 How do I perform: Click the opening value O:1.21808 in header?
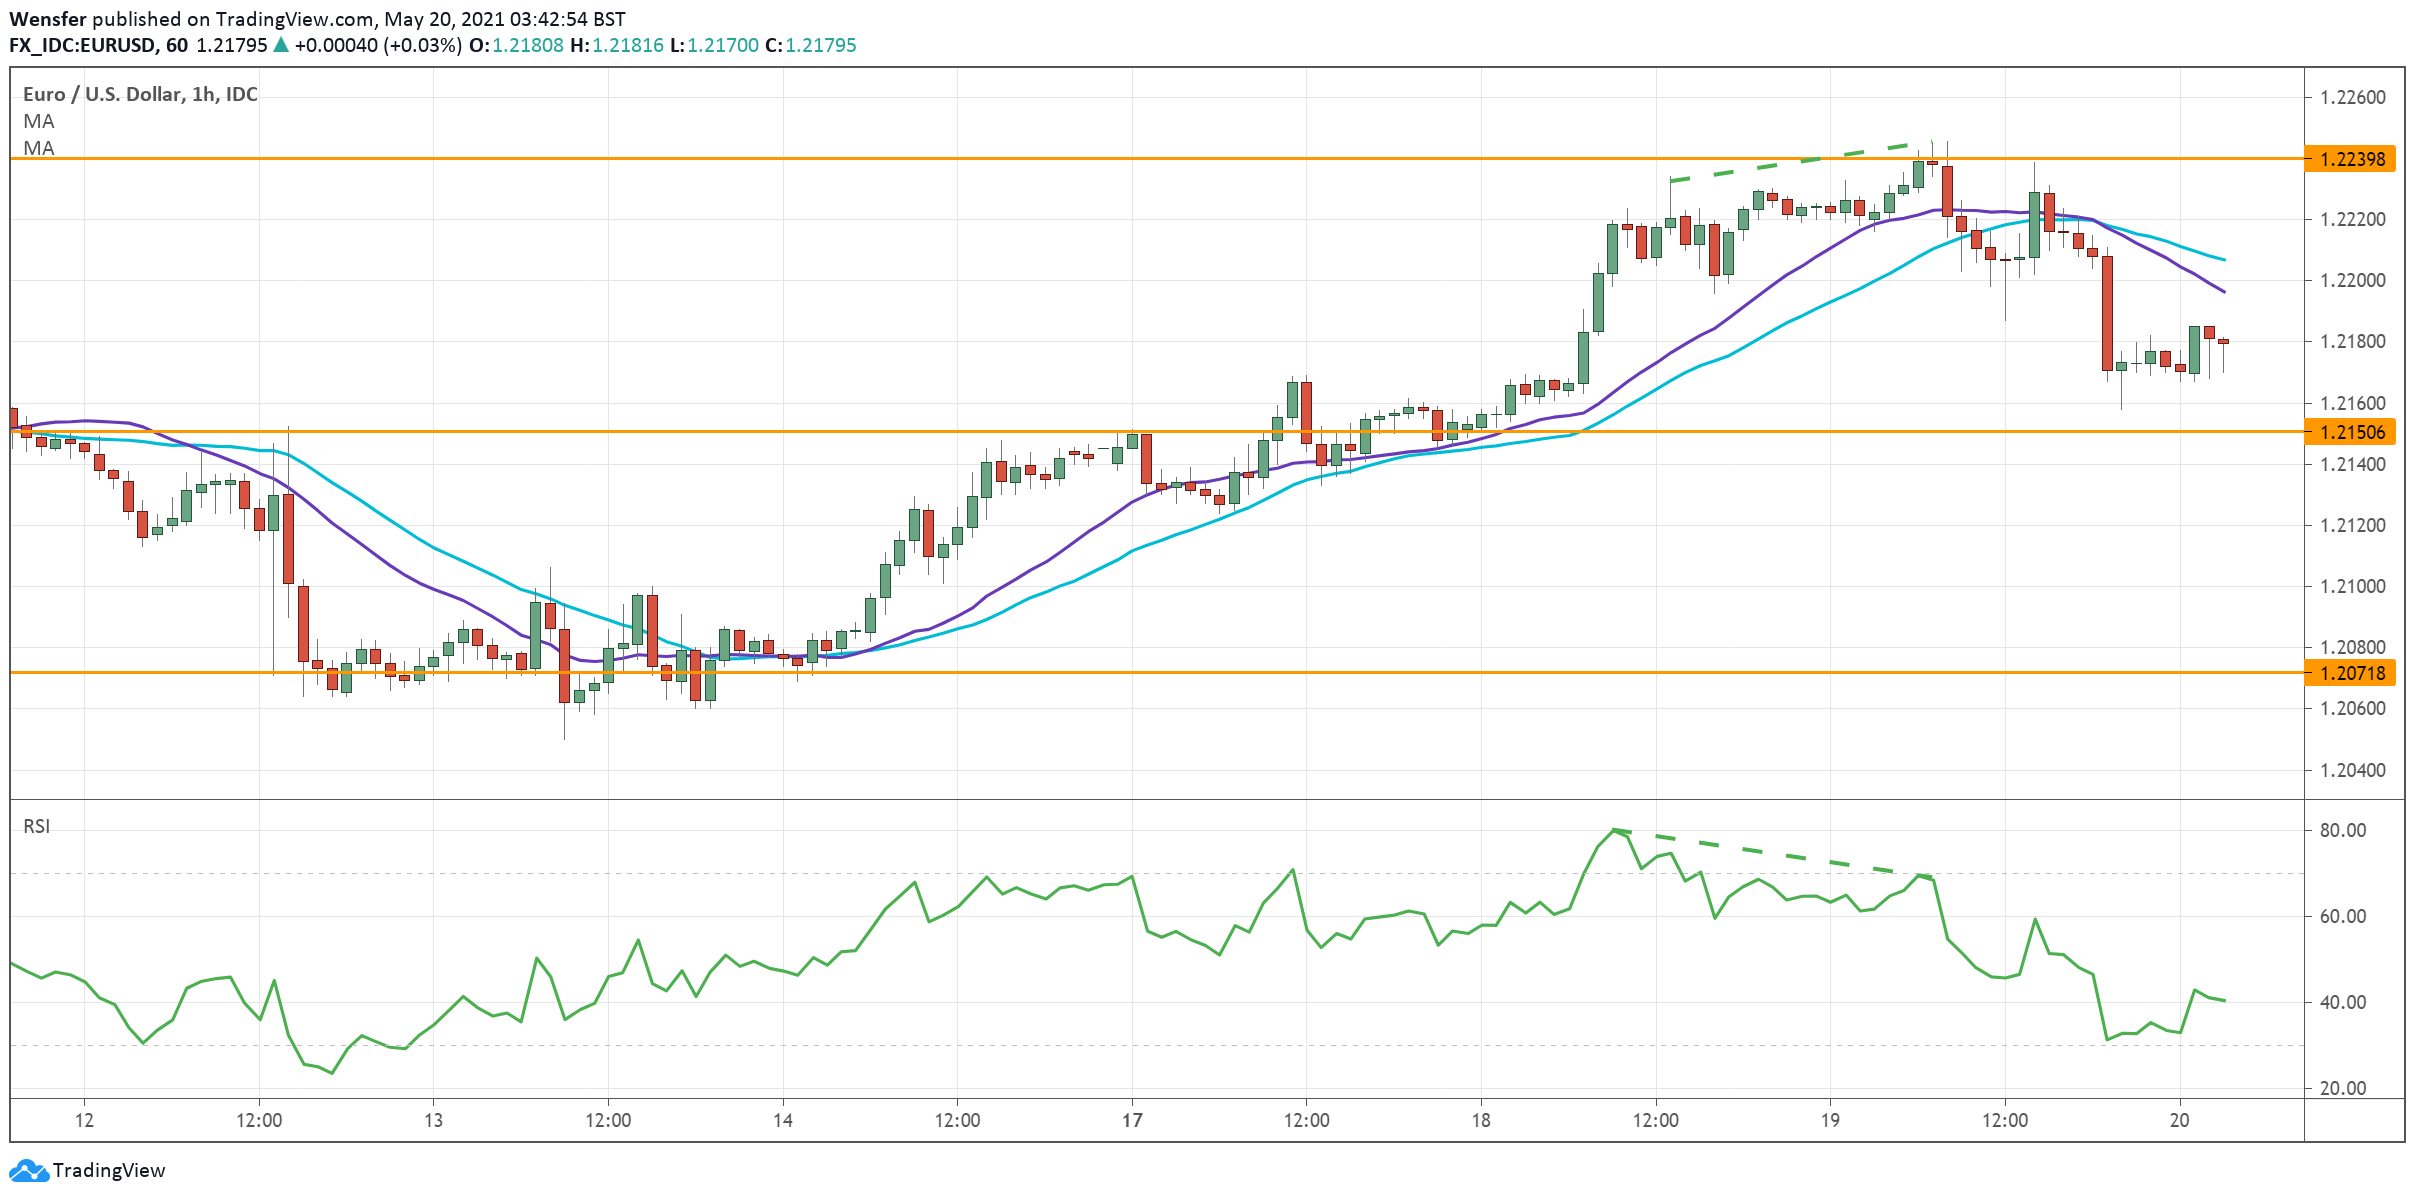tap(516, 45)
